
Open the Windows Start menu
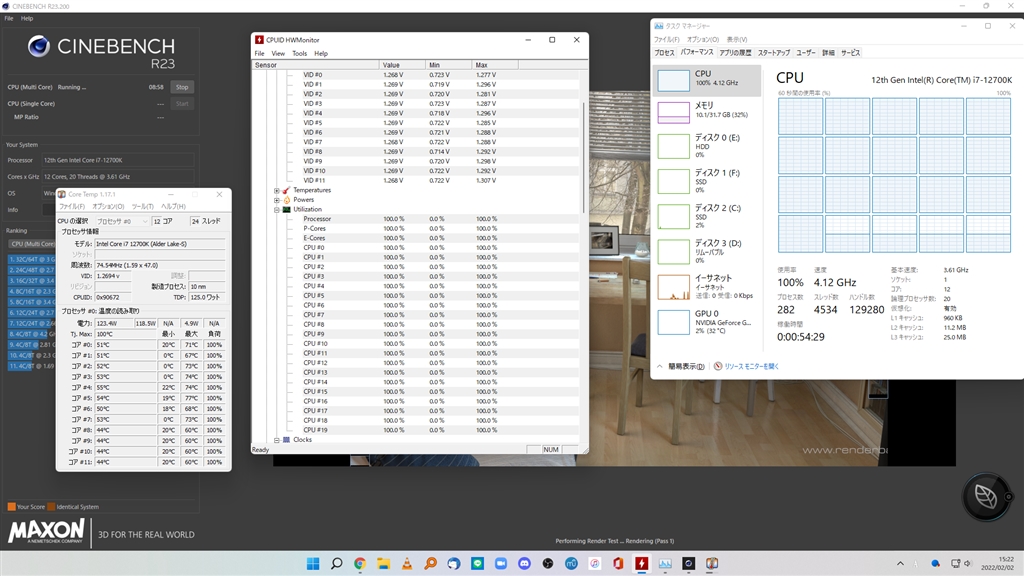(x=313, y=563)
